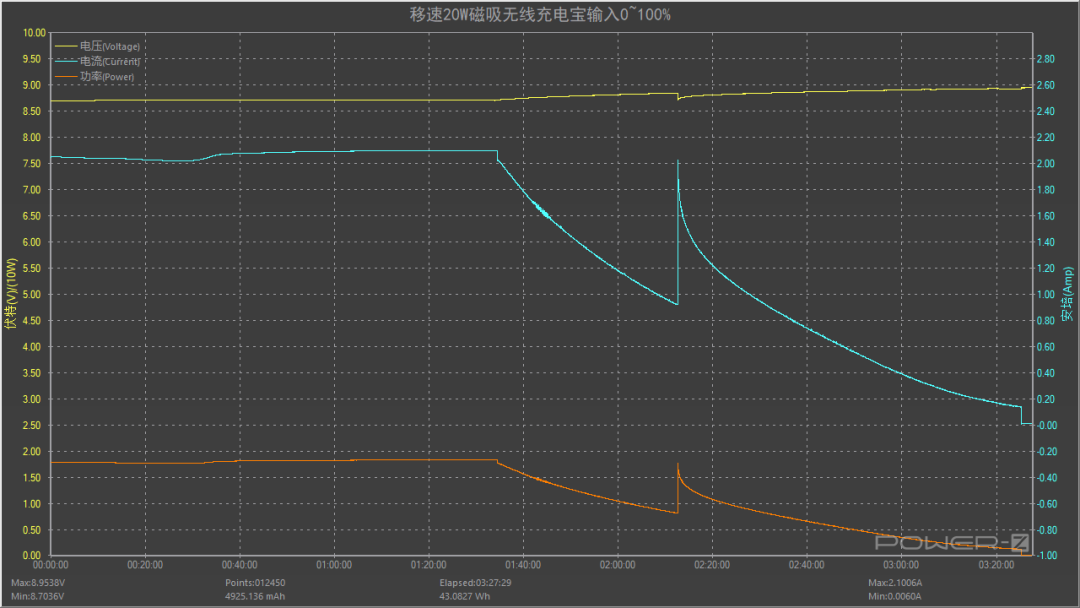The image size is (1080, 608).
Task: Click the 03:20:00 time axis tick
Action: click(x=996, y=565)
